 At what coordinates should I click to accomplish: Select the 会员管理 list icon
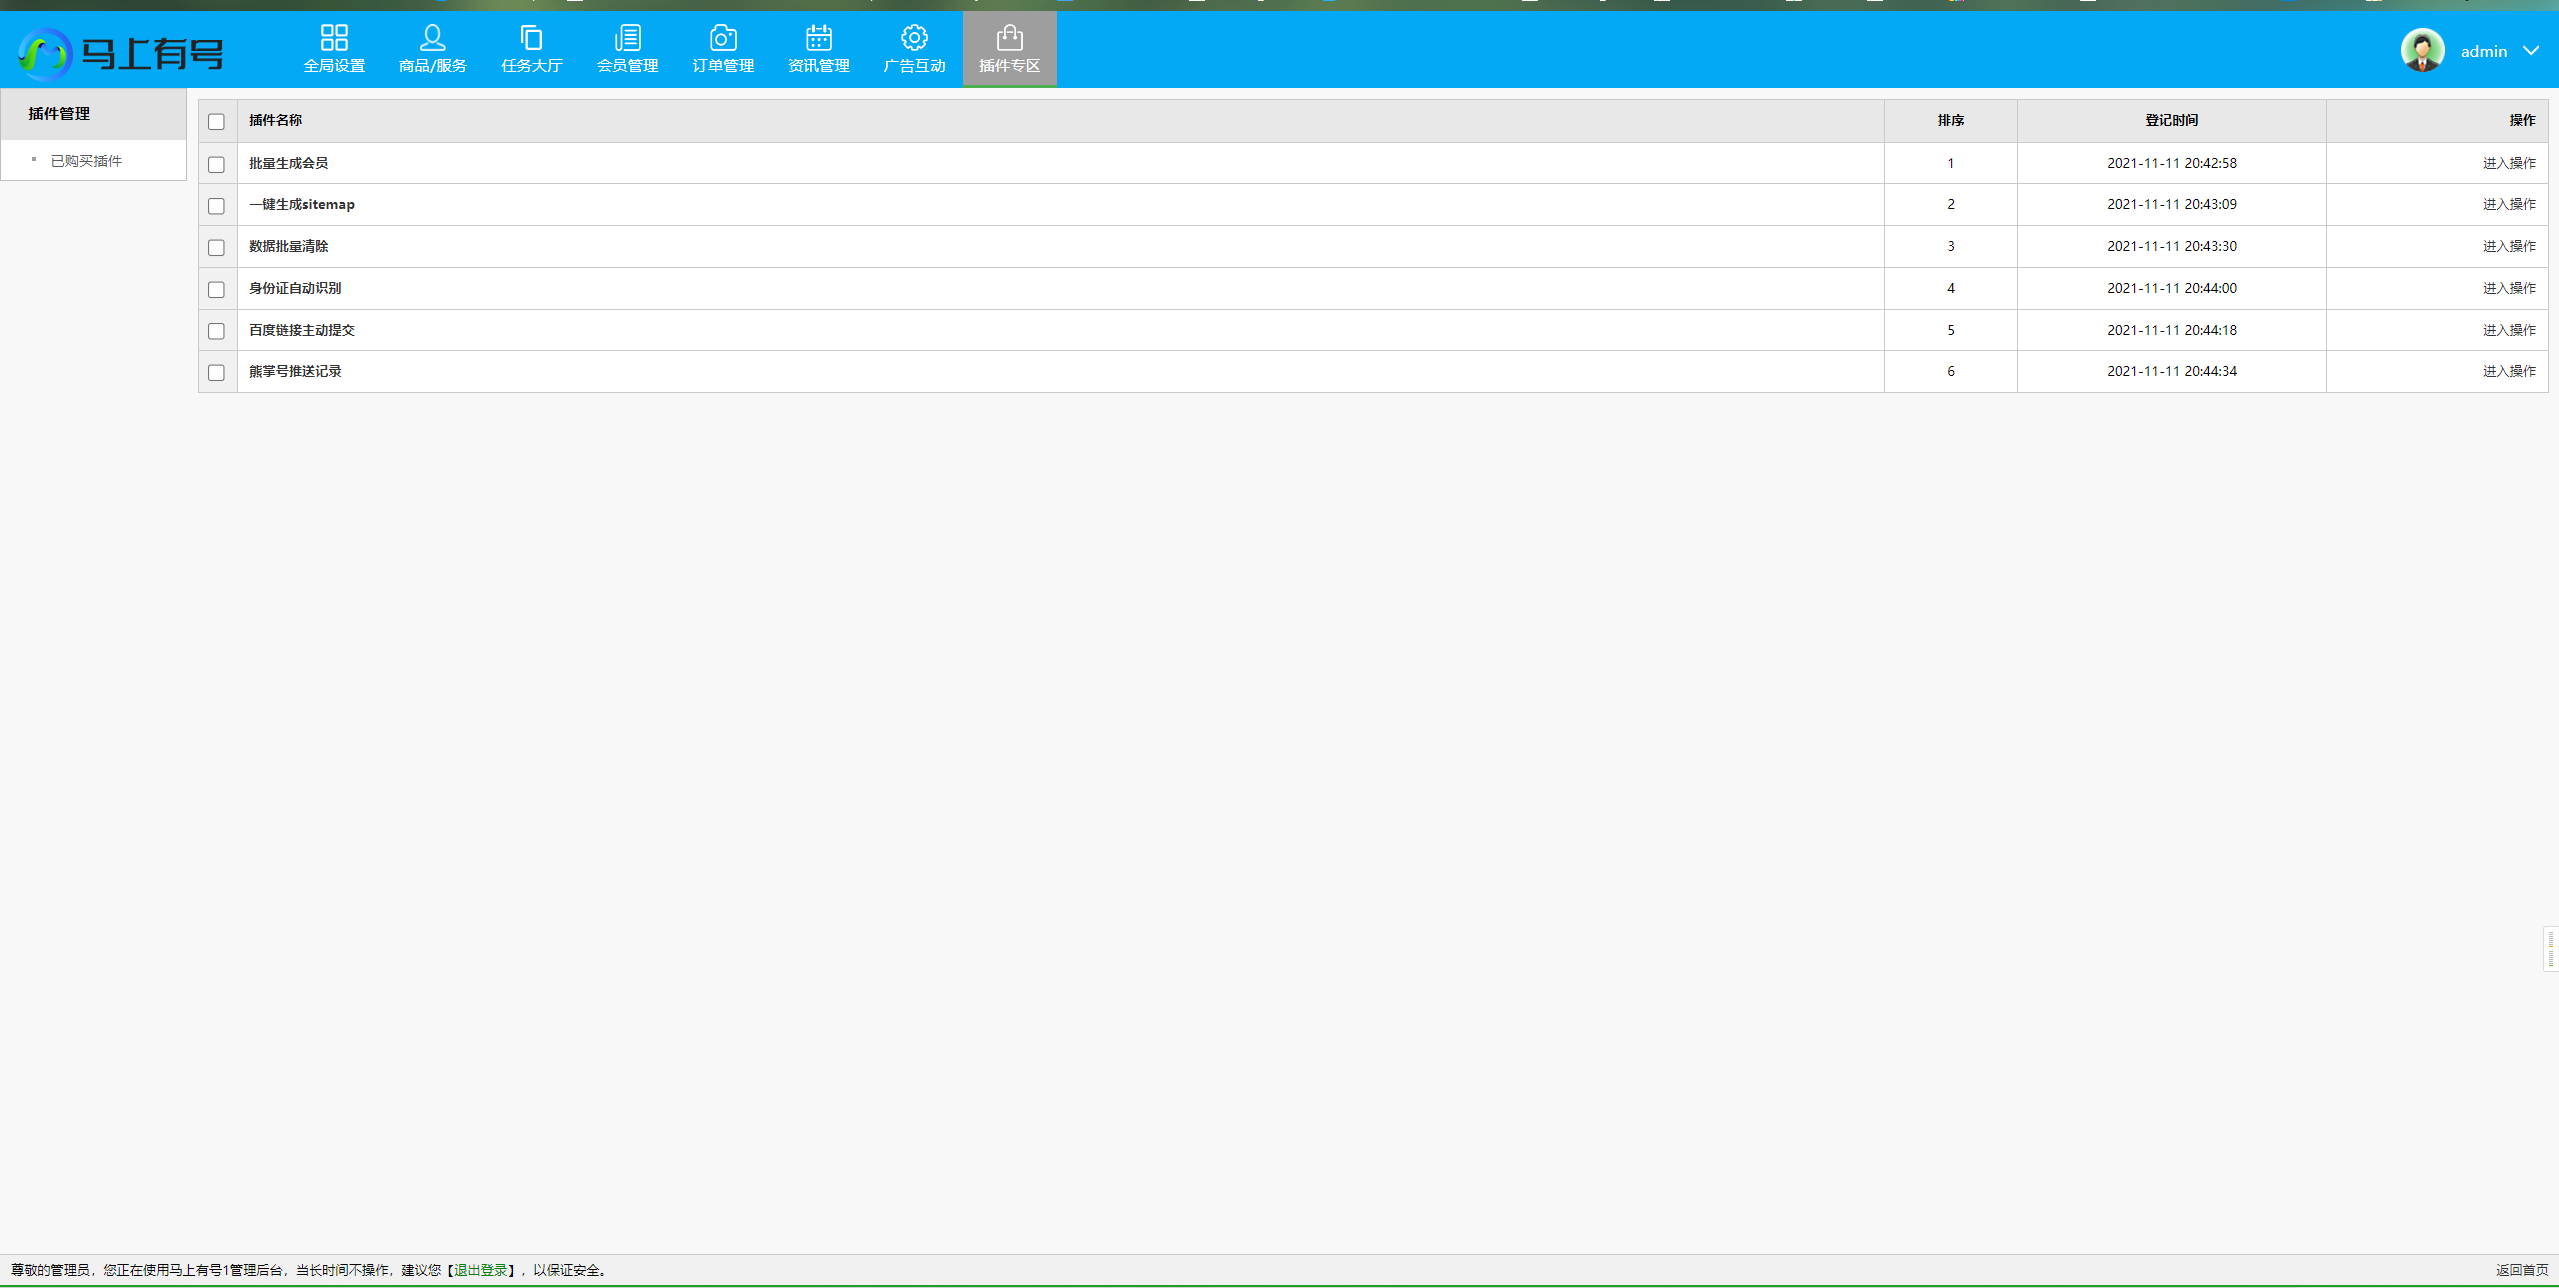627,38
